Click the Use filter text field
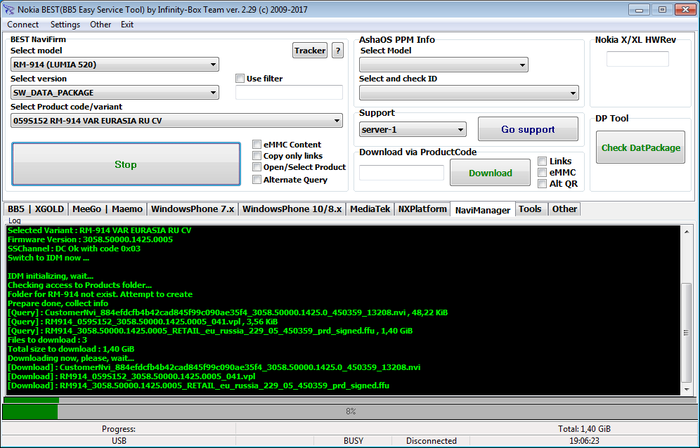 pos(289,93)
